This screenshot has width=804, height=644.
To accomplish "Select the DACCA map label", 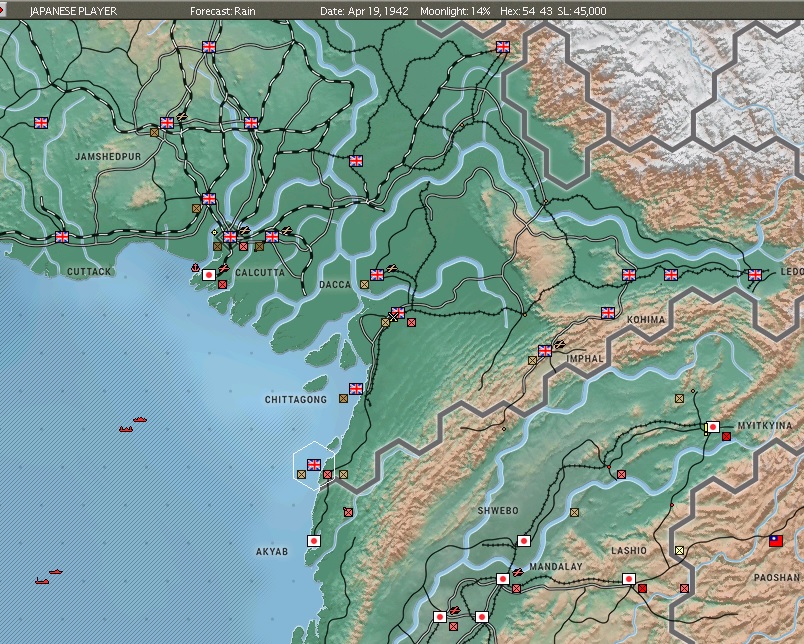I will pyautogui.click(x=335, y=285).
